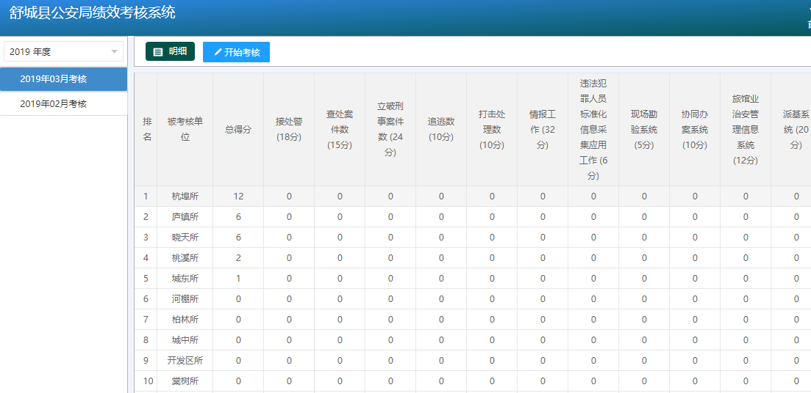Select the 晓天所 table row
Screen dimensions: 811x393
473,237
